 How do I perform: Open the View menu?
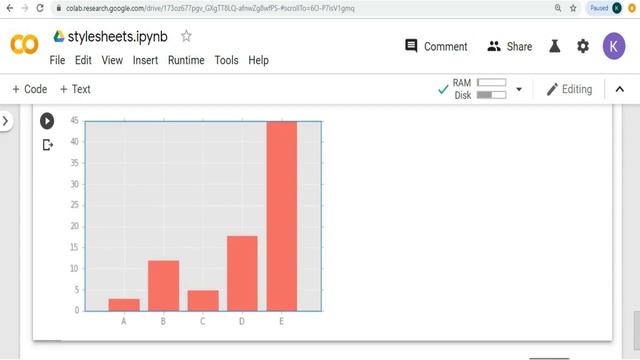112,60
